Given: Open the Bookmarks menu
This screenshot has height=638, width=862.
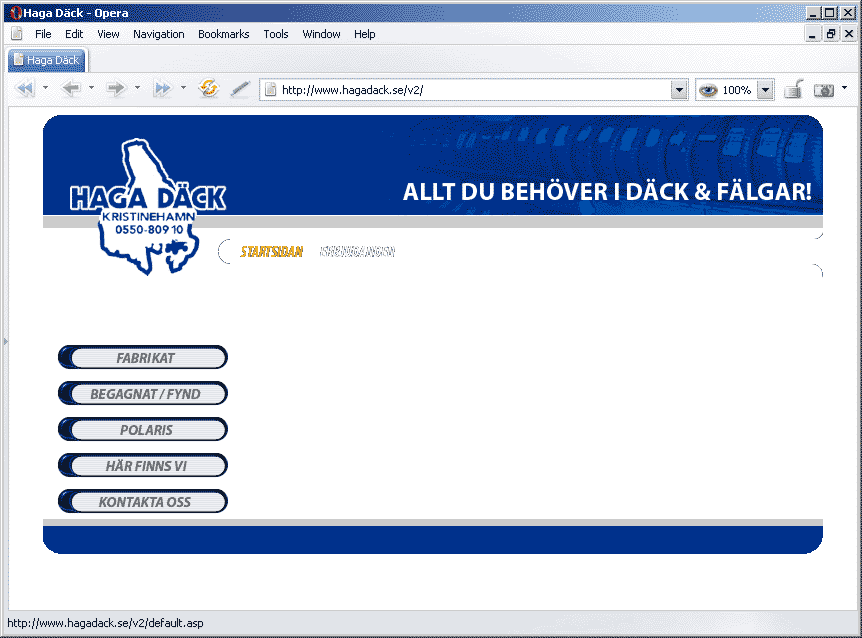Looking at the screenshot, I should (x=223, y=34).
